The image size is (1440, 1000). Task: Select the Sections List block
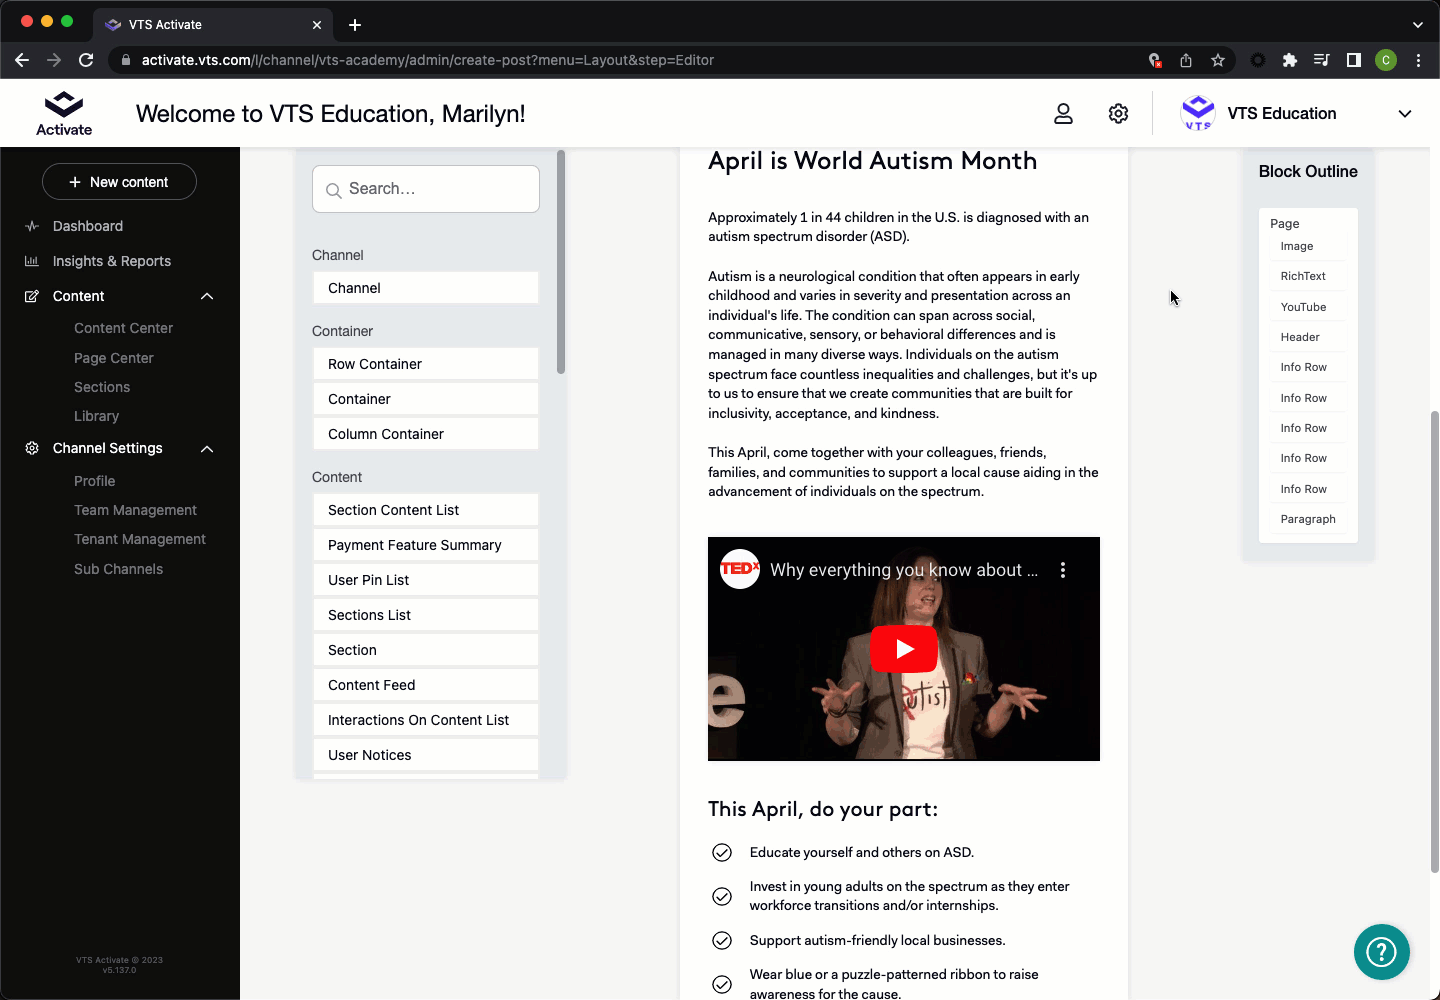tap(426, 615)
